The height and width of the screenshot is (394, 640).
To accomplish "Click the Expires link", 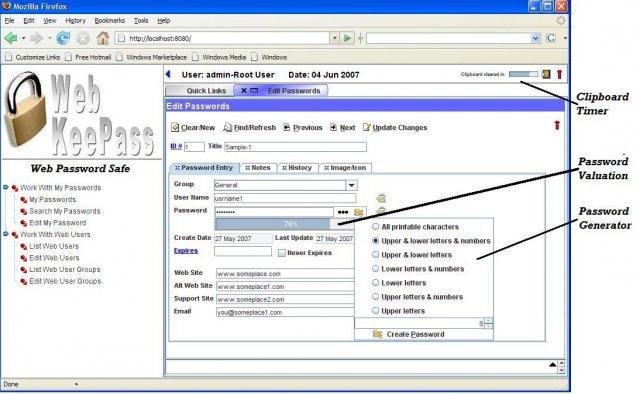I will pos(186,251).
